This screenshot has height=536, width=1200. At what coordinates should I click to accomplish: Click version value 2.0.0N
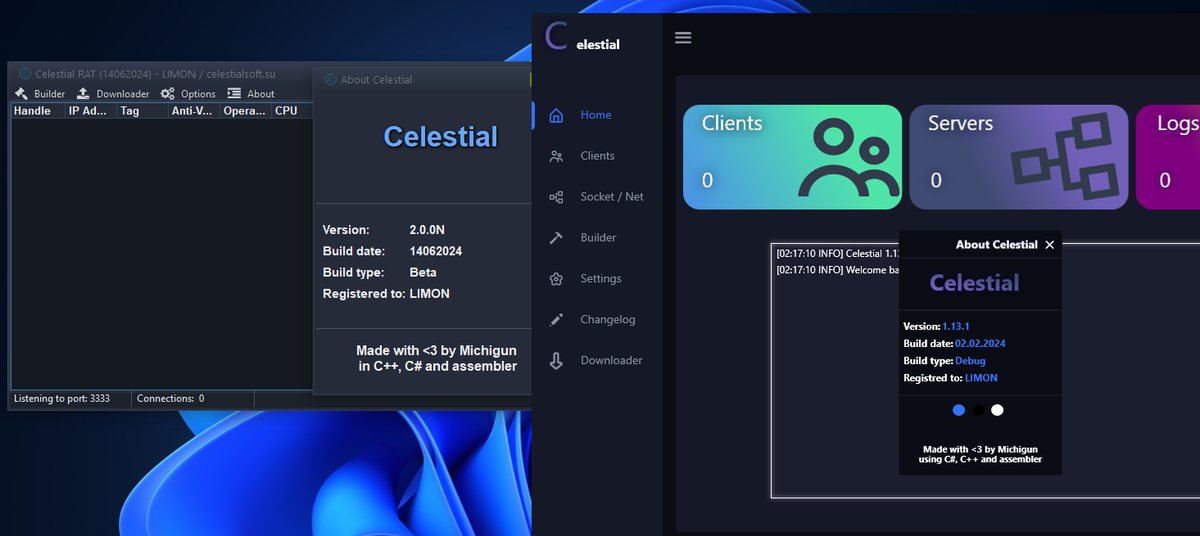[x=427, y=230]
